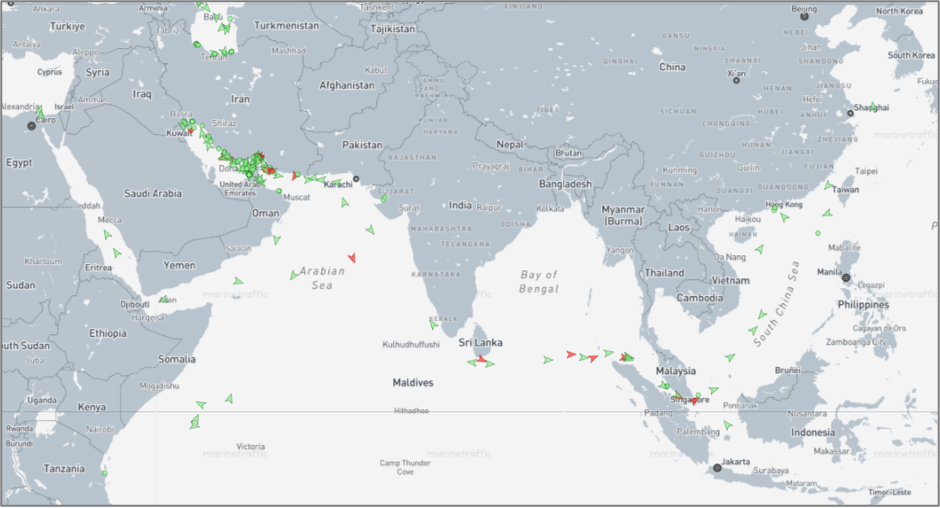Select the Myanmar (Burma) label
940x508 pixels.
click(x=623, y=215)
